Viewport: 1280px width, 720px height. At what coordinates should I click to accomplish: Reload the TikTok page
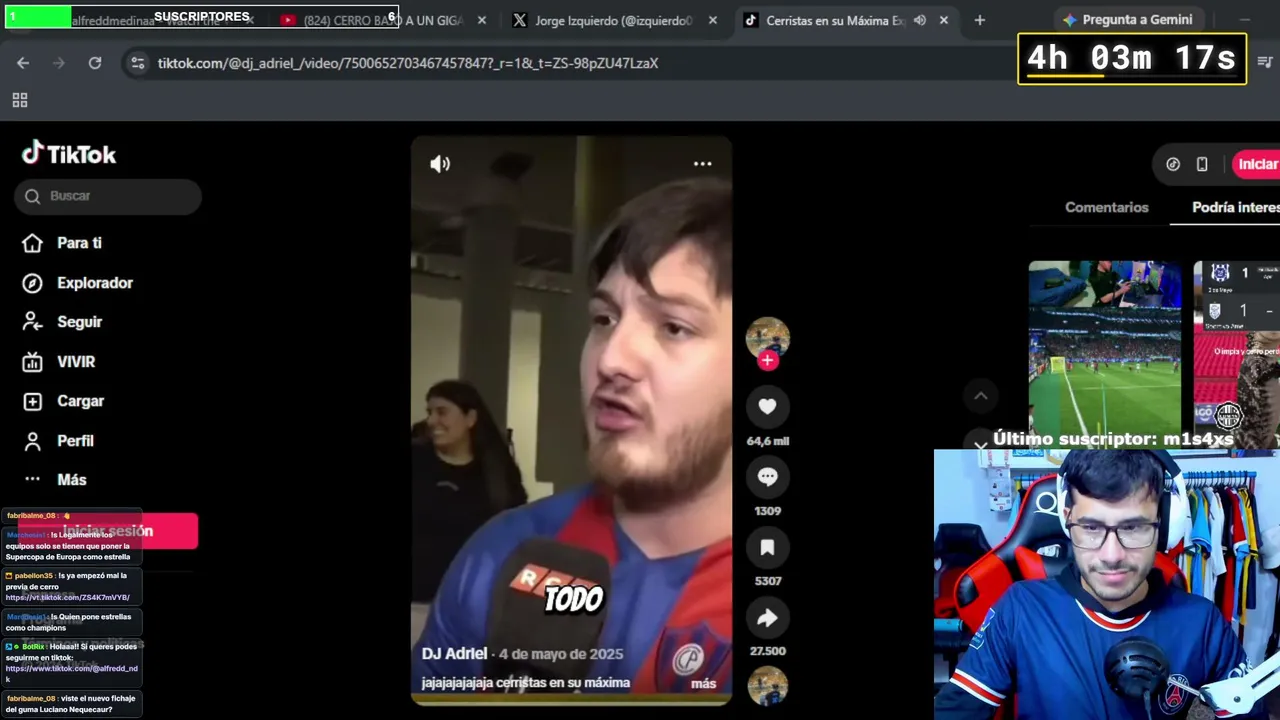click(95, 63)
